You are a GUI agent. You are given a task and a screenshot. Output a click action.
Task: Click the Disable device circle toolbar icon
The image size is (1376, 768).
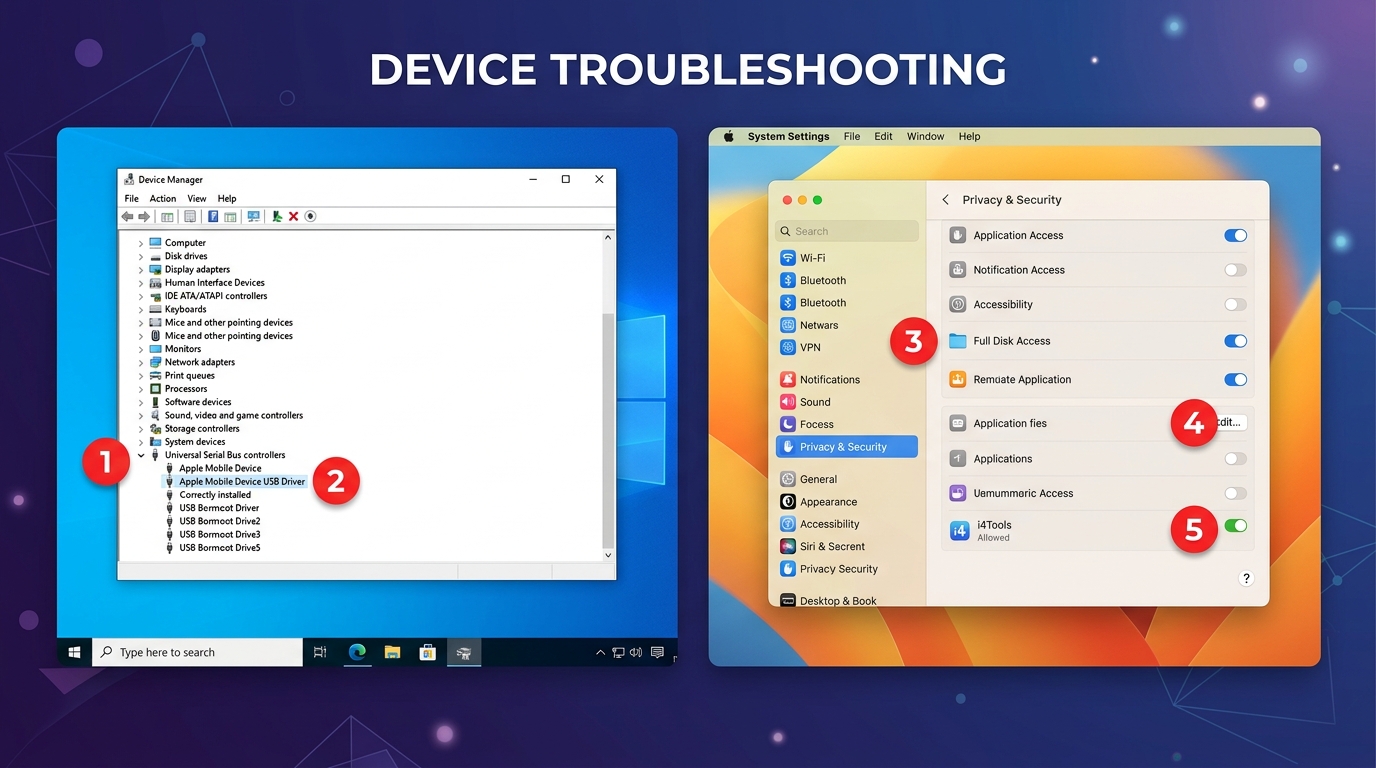[x=310, y=216]
